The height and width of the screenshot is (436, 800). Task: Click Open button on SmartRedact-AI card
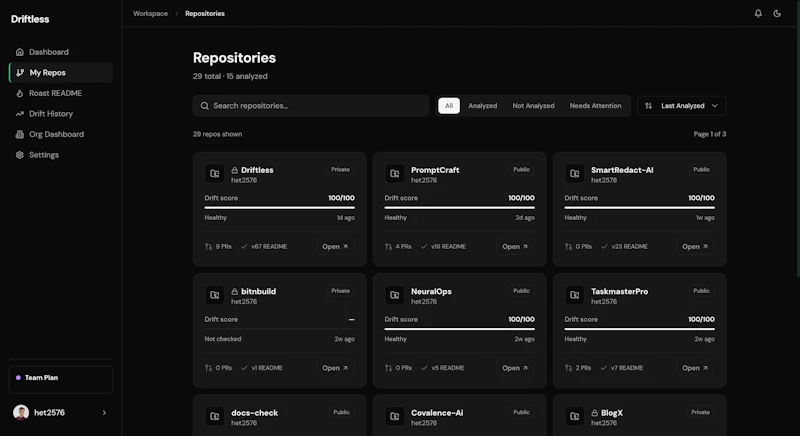(695, 246)
